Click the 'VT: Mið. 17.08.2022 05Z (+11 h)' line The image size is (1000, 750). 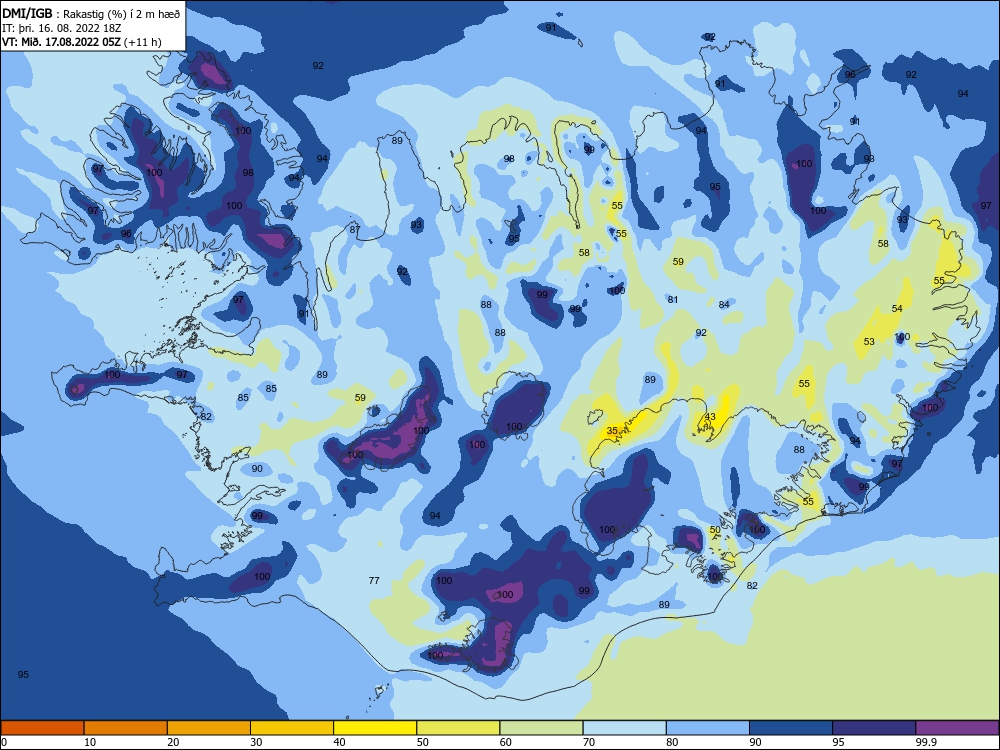click(82, 42)
